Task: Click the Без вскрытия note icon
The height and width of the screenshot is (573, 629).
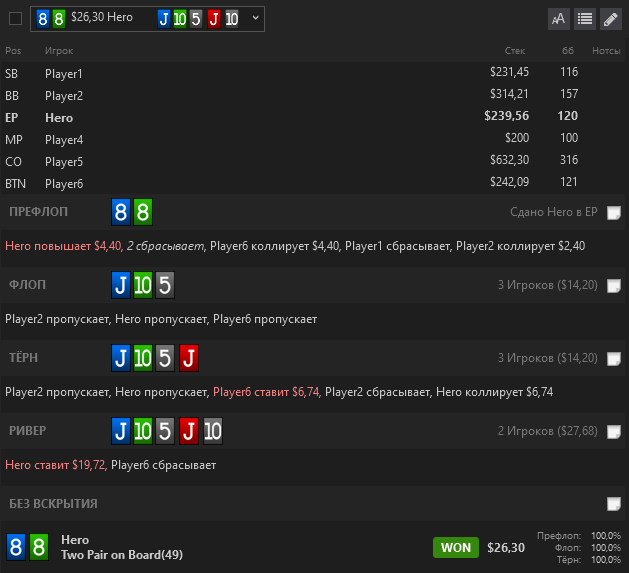Action: (614, 504)
